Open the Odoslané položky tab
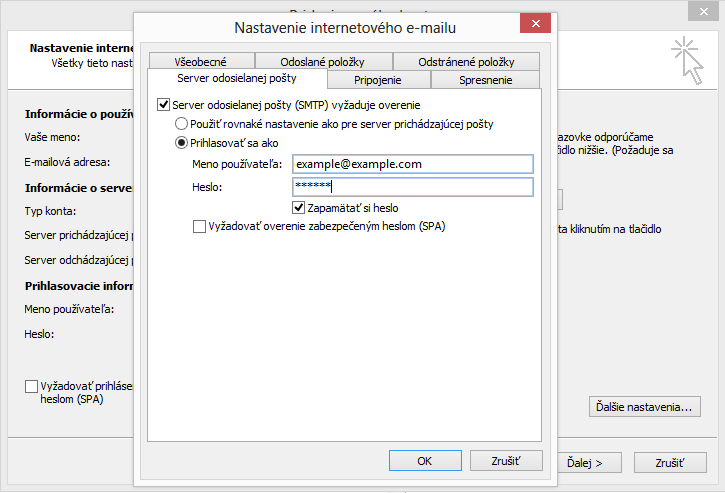The height and width of the screenshot is (493, 725). coord(323,62)
